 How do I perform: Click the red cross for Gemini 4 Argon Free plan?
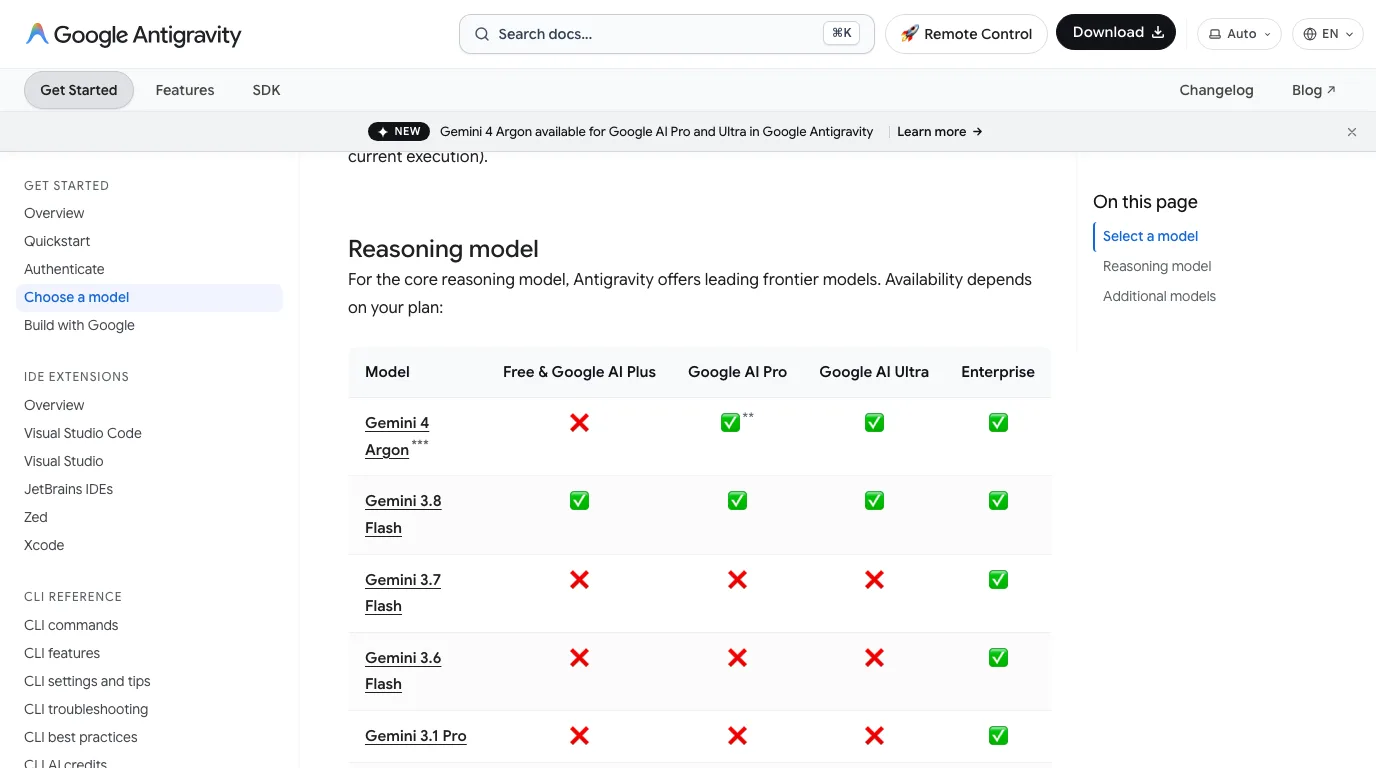579,423
